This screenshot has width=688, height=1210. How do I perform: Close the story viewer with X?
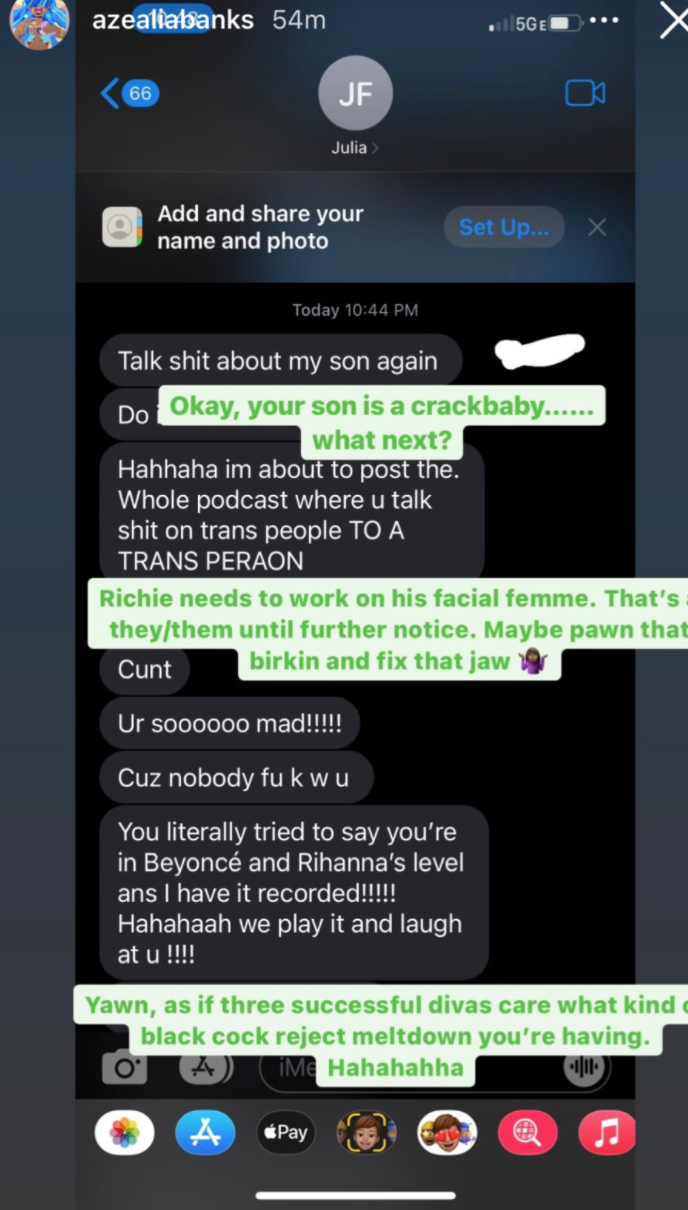[674, 22]
